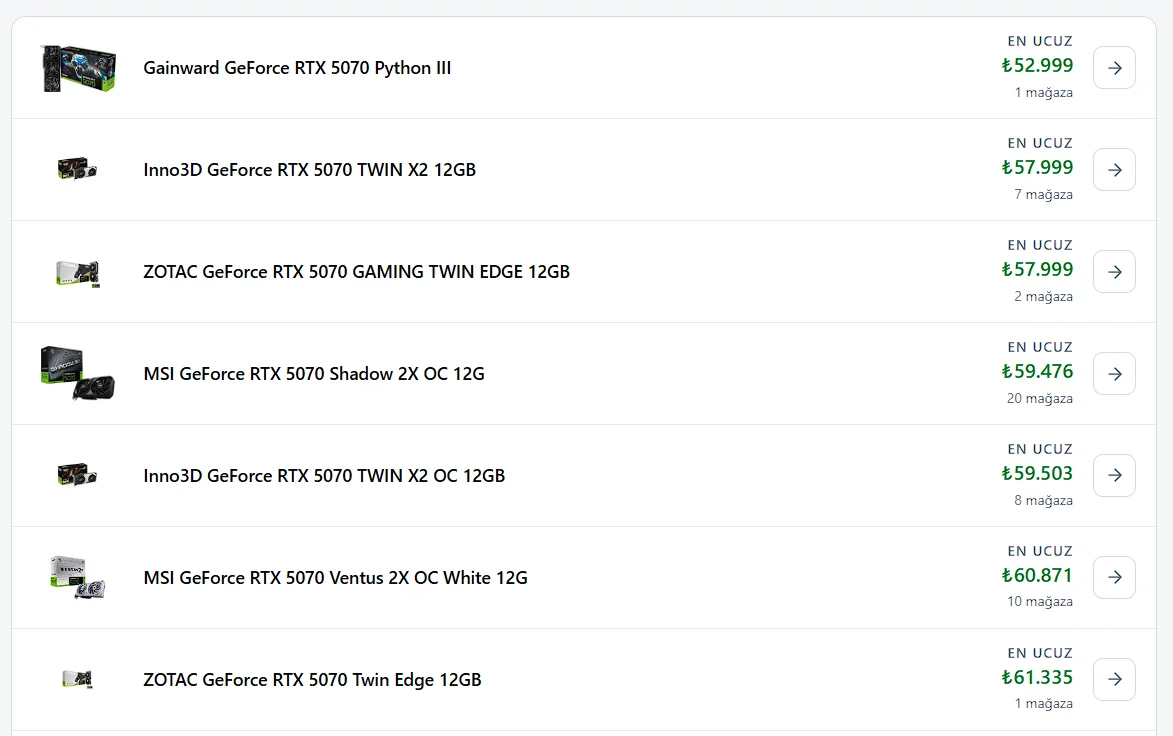Click the ZOTAC GAMING TWIN EDGE thumbnail

(x=78, y=272)
